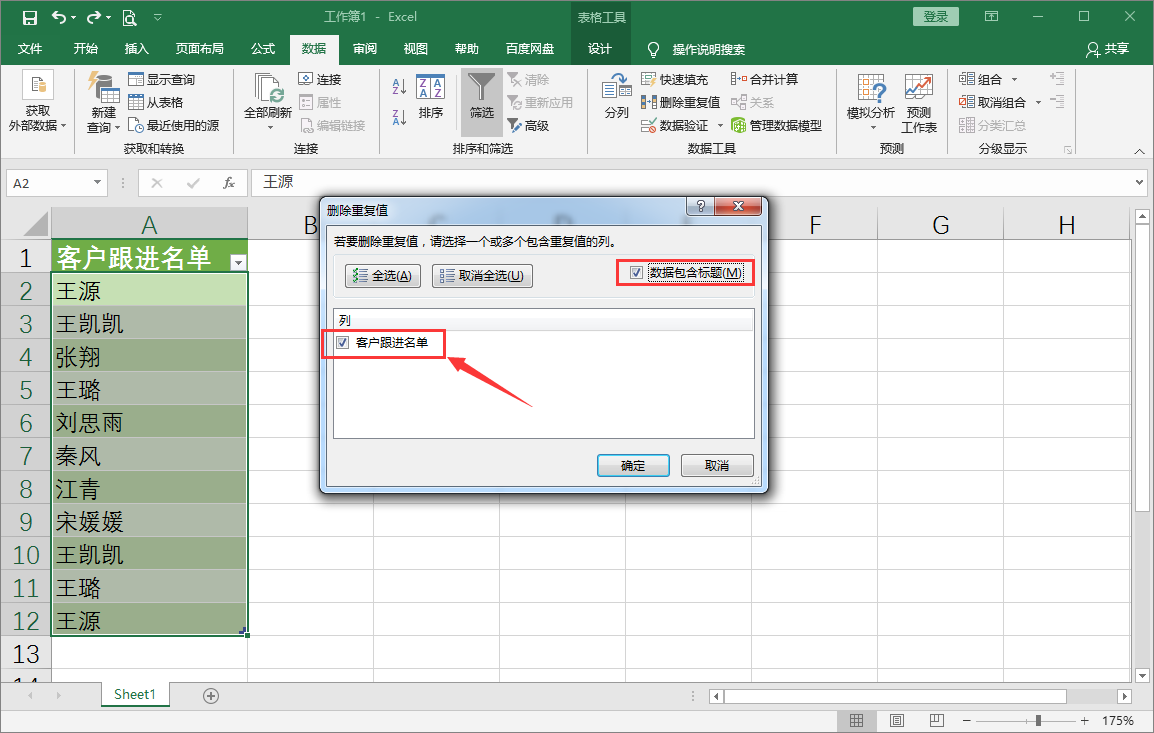
Task: Uncheck the 客户跟进名单 column checkbox
Action: 340,343
